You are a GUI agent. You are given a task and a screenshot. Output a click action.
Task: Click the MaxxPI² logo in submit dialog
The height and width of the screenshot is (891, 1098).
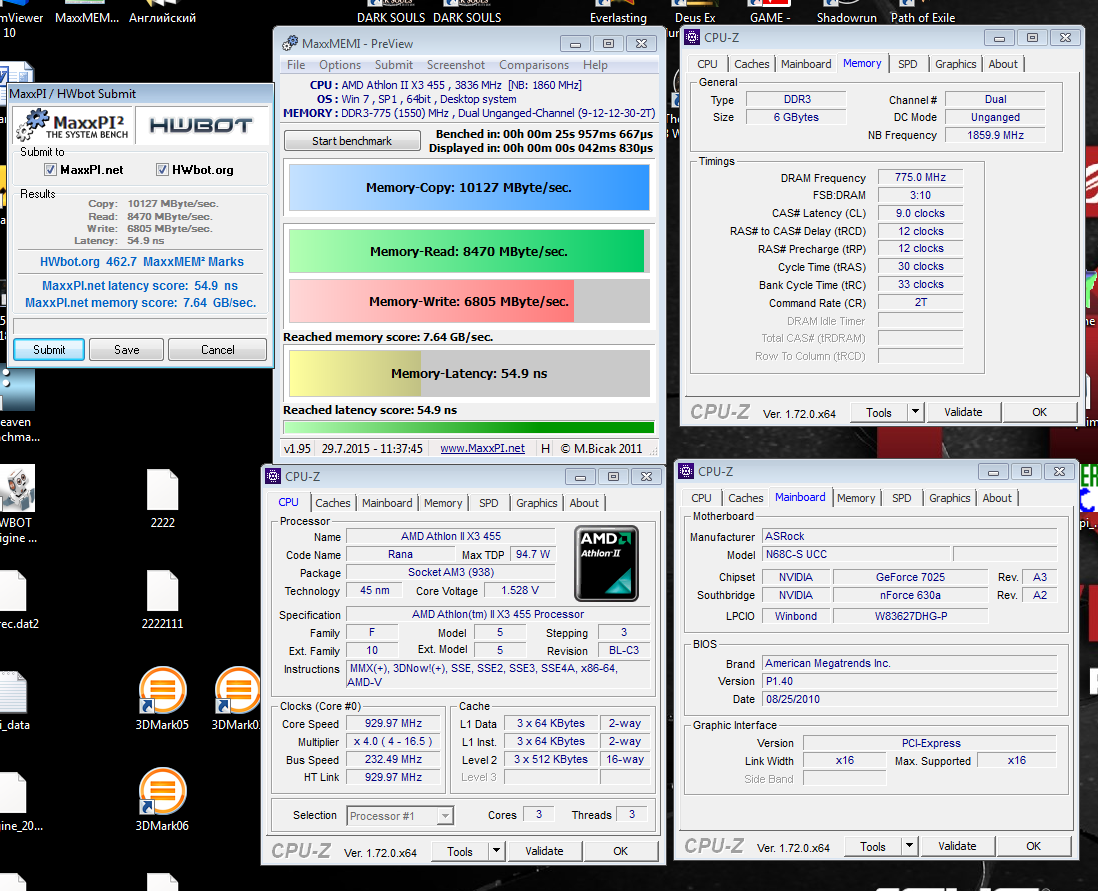[71, 125]
